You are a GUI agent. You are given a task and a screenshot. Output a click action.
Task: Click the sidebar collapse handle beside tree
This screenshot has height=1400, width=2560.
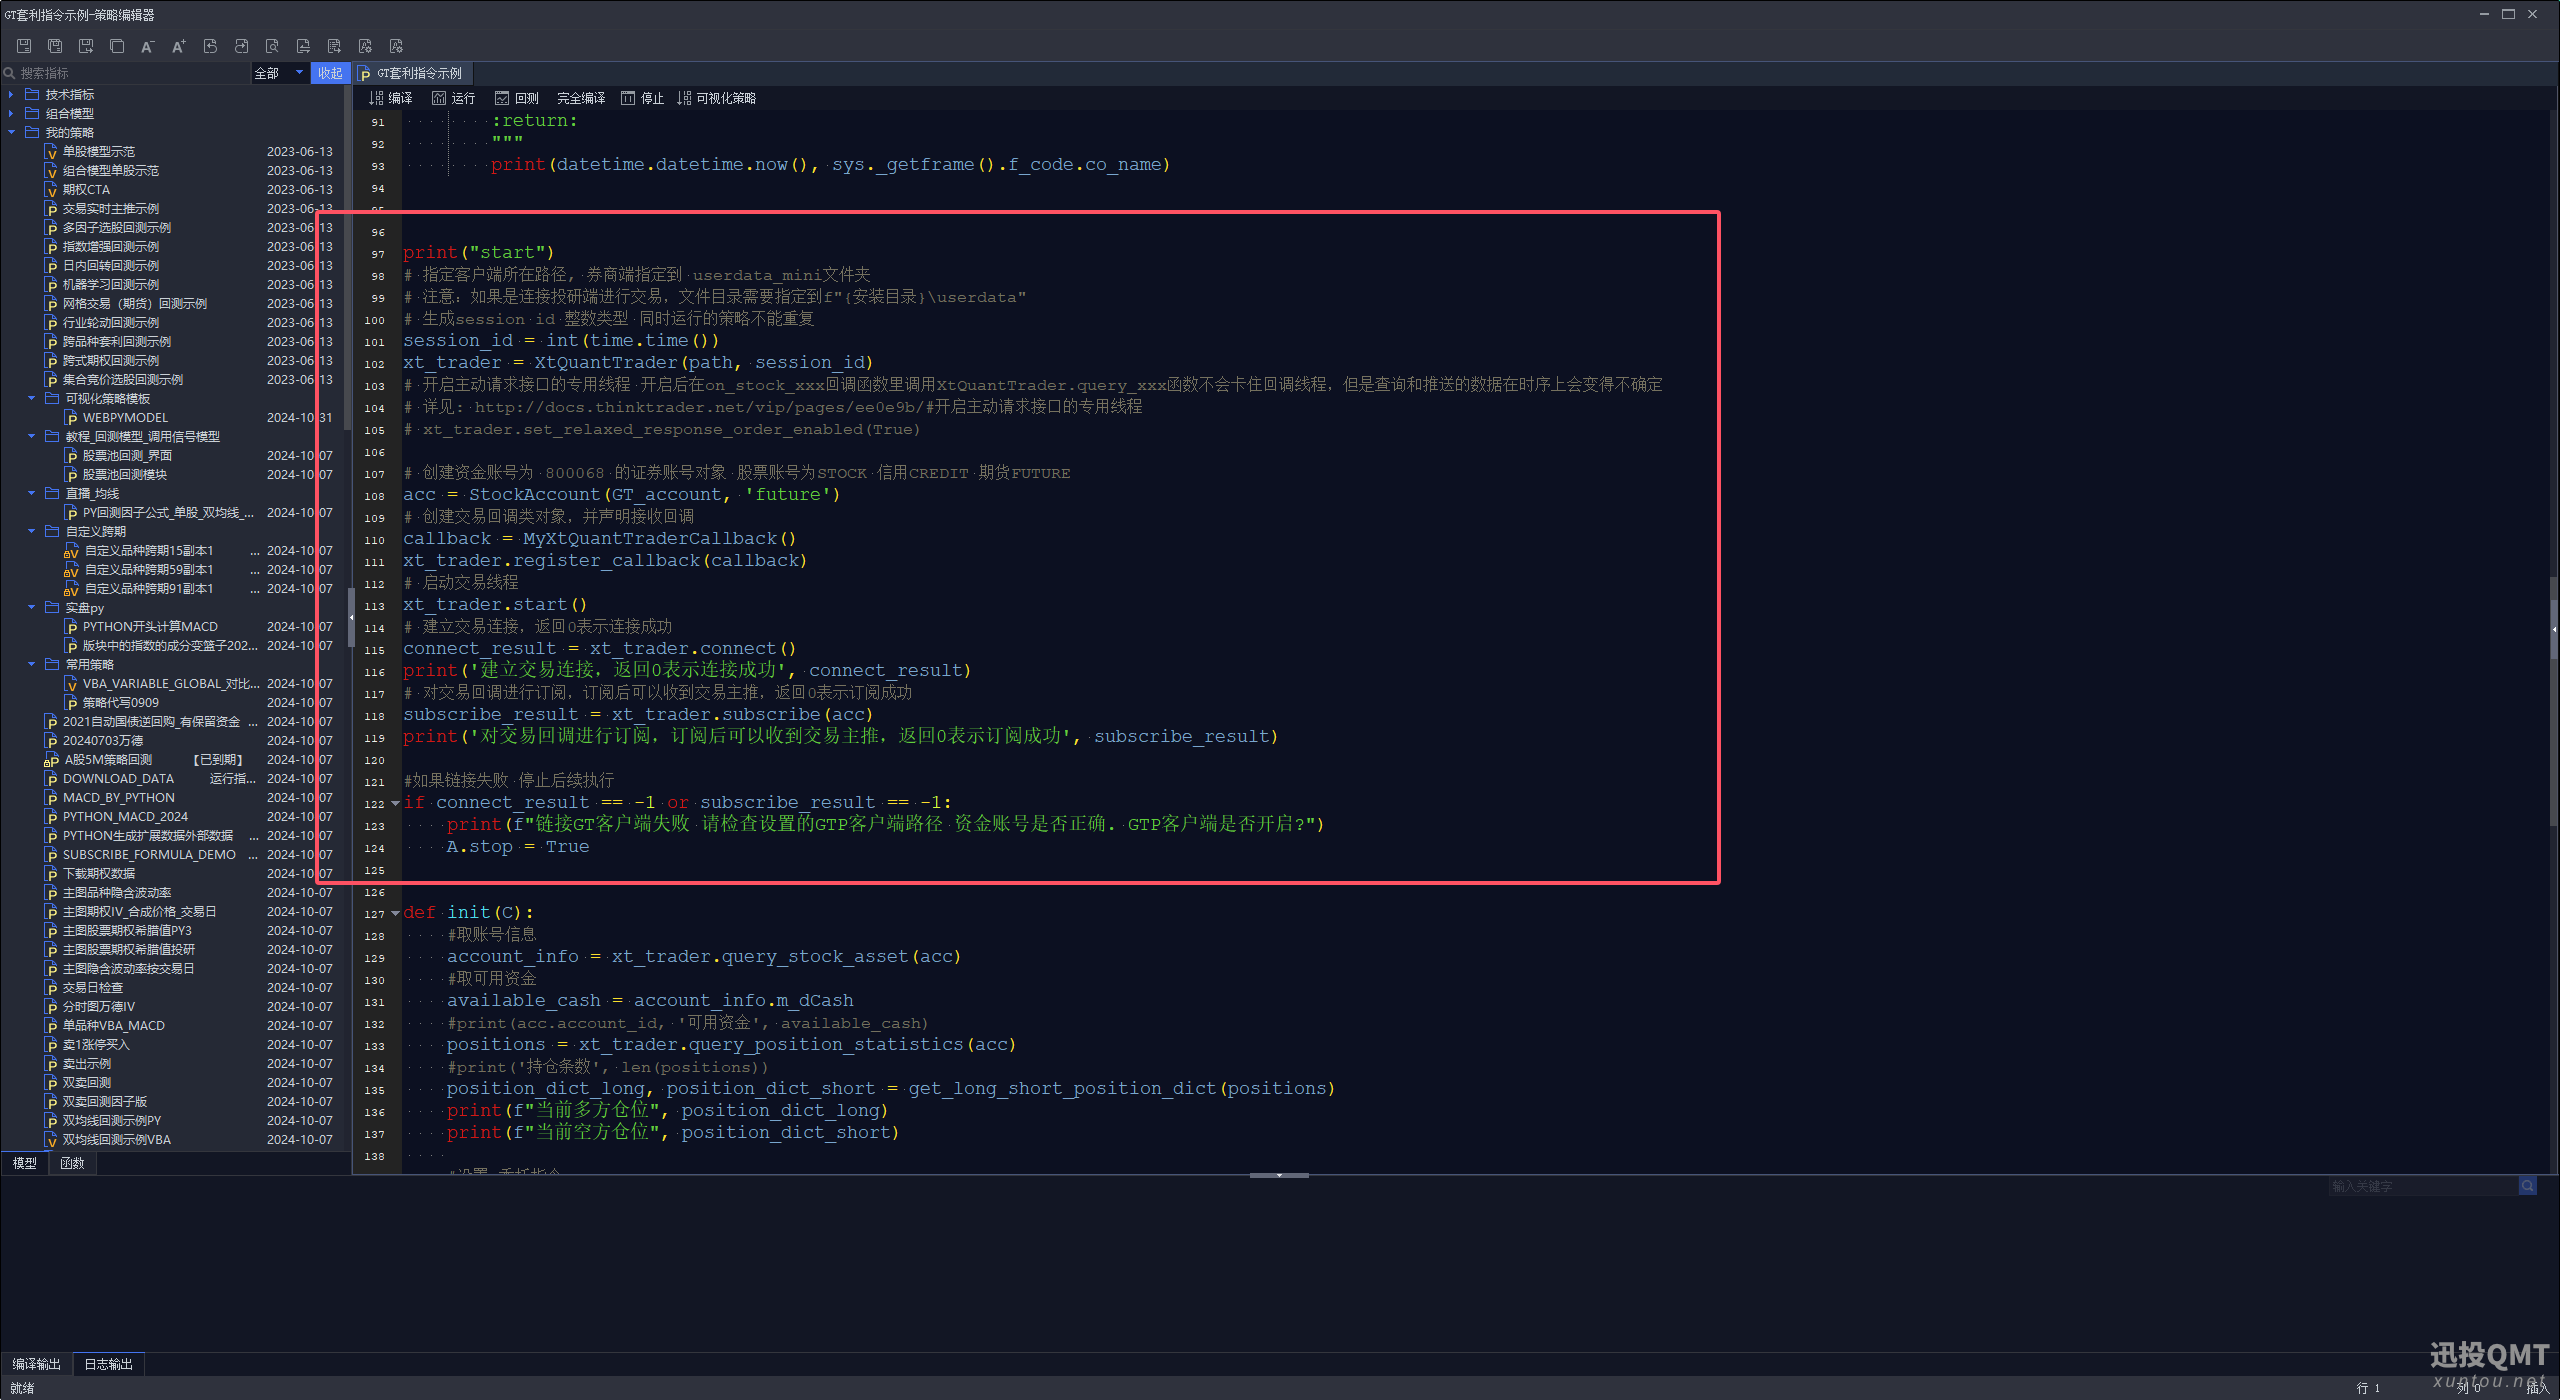pyautogui.click(x=351, y=617)
